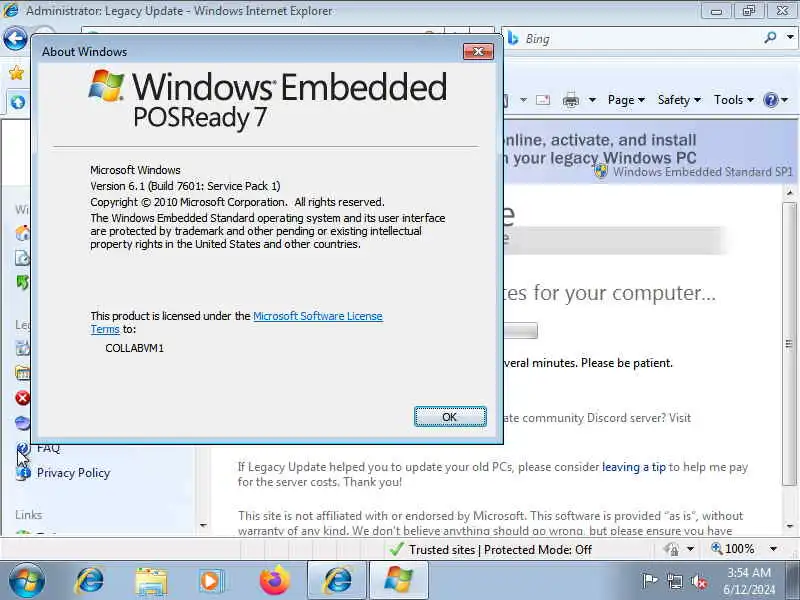This screenshot has width=800, height=600.
Task: Click the red X icon in the sidebar
Action: click(22, 397)
